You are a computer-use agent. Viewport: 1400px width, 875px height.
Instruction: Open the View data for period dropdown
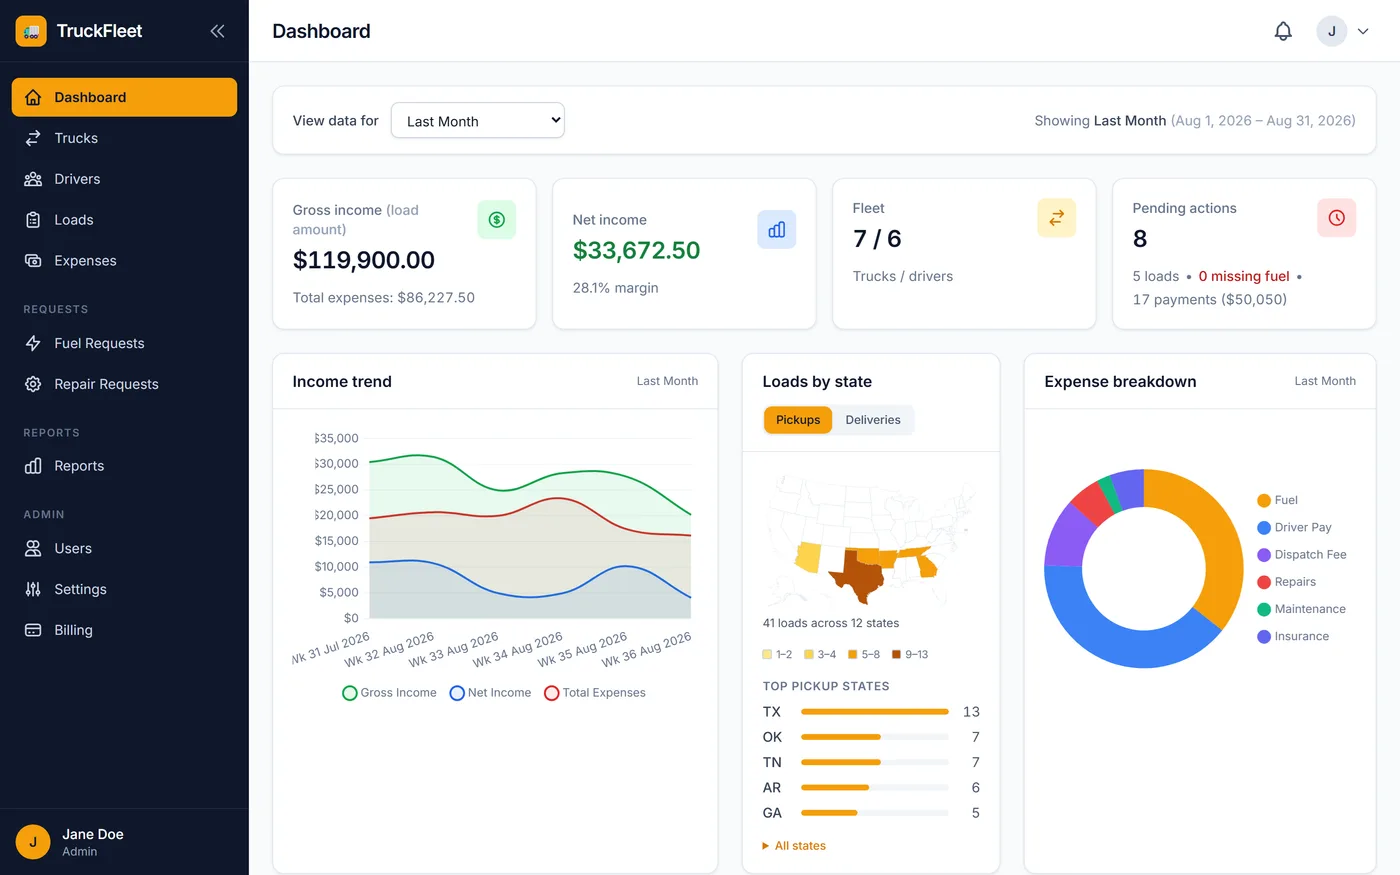pos(478,121)
